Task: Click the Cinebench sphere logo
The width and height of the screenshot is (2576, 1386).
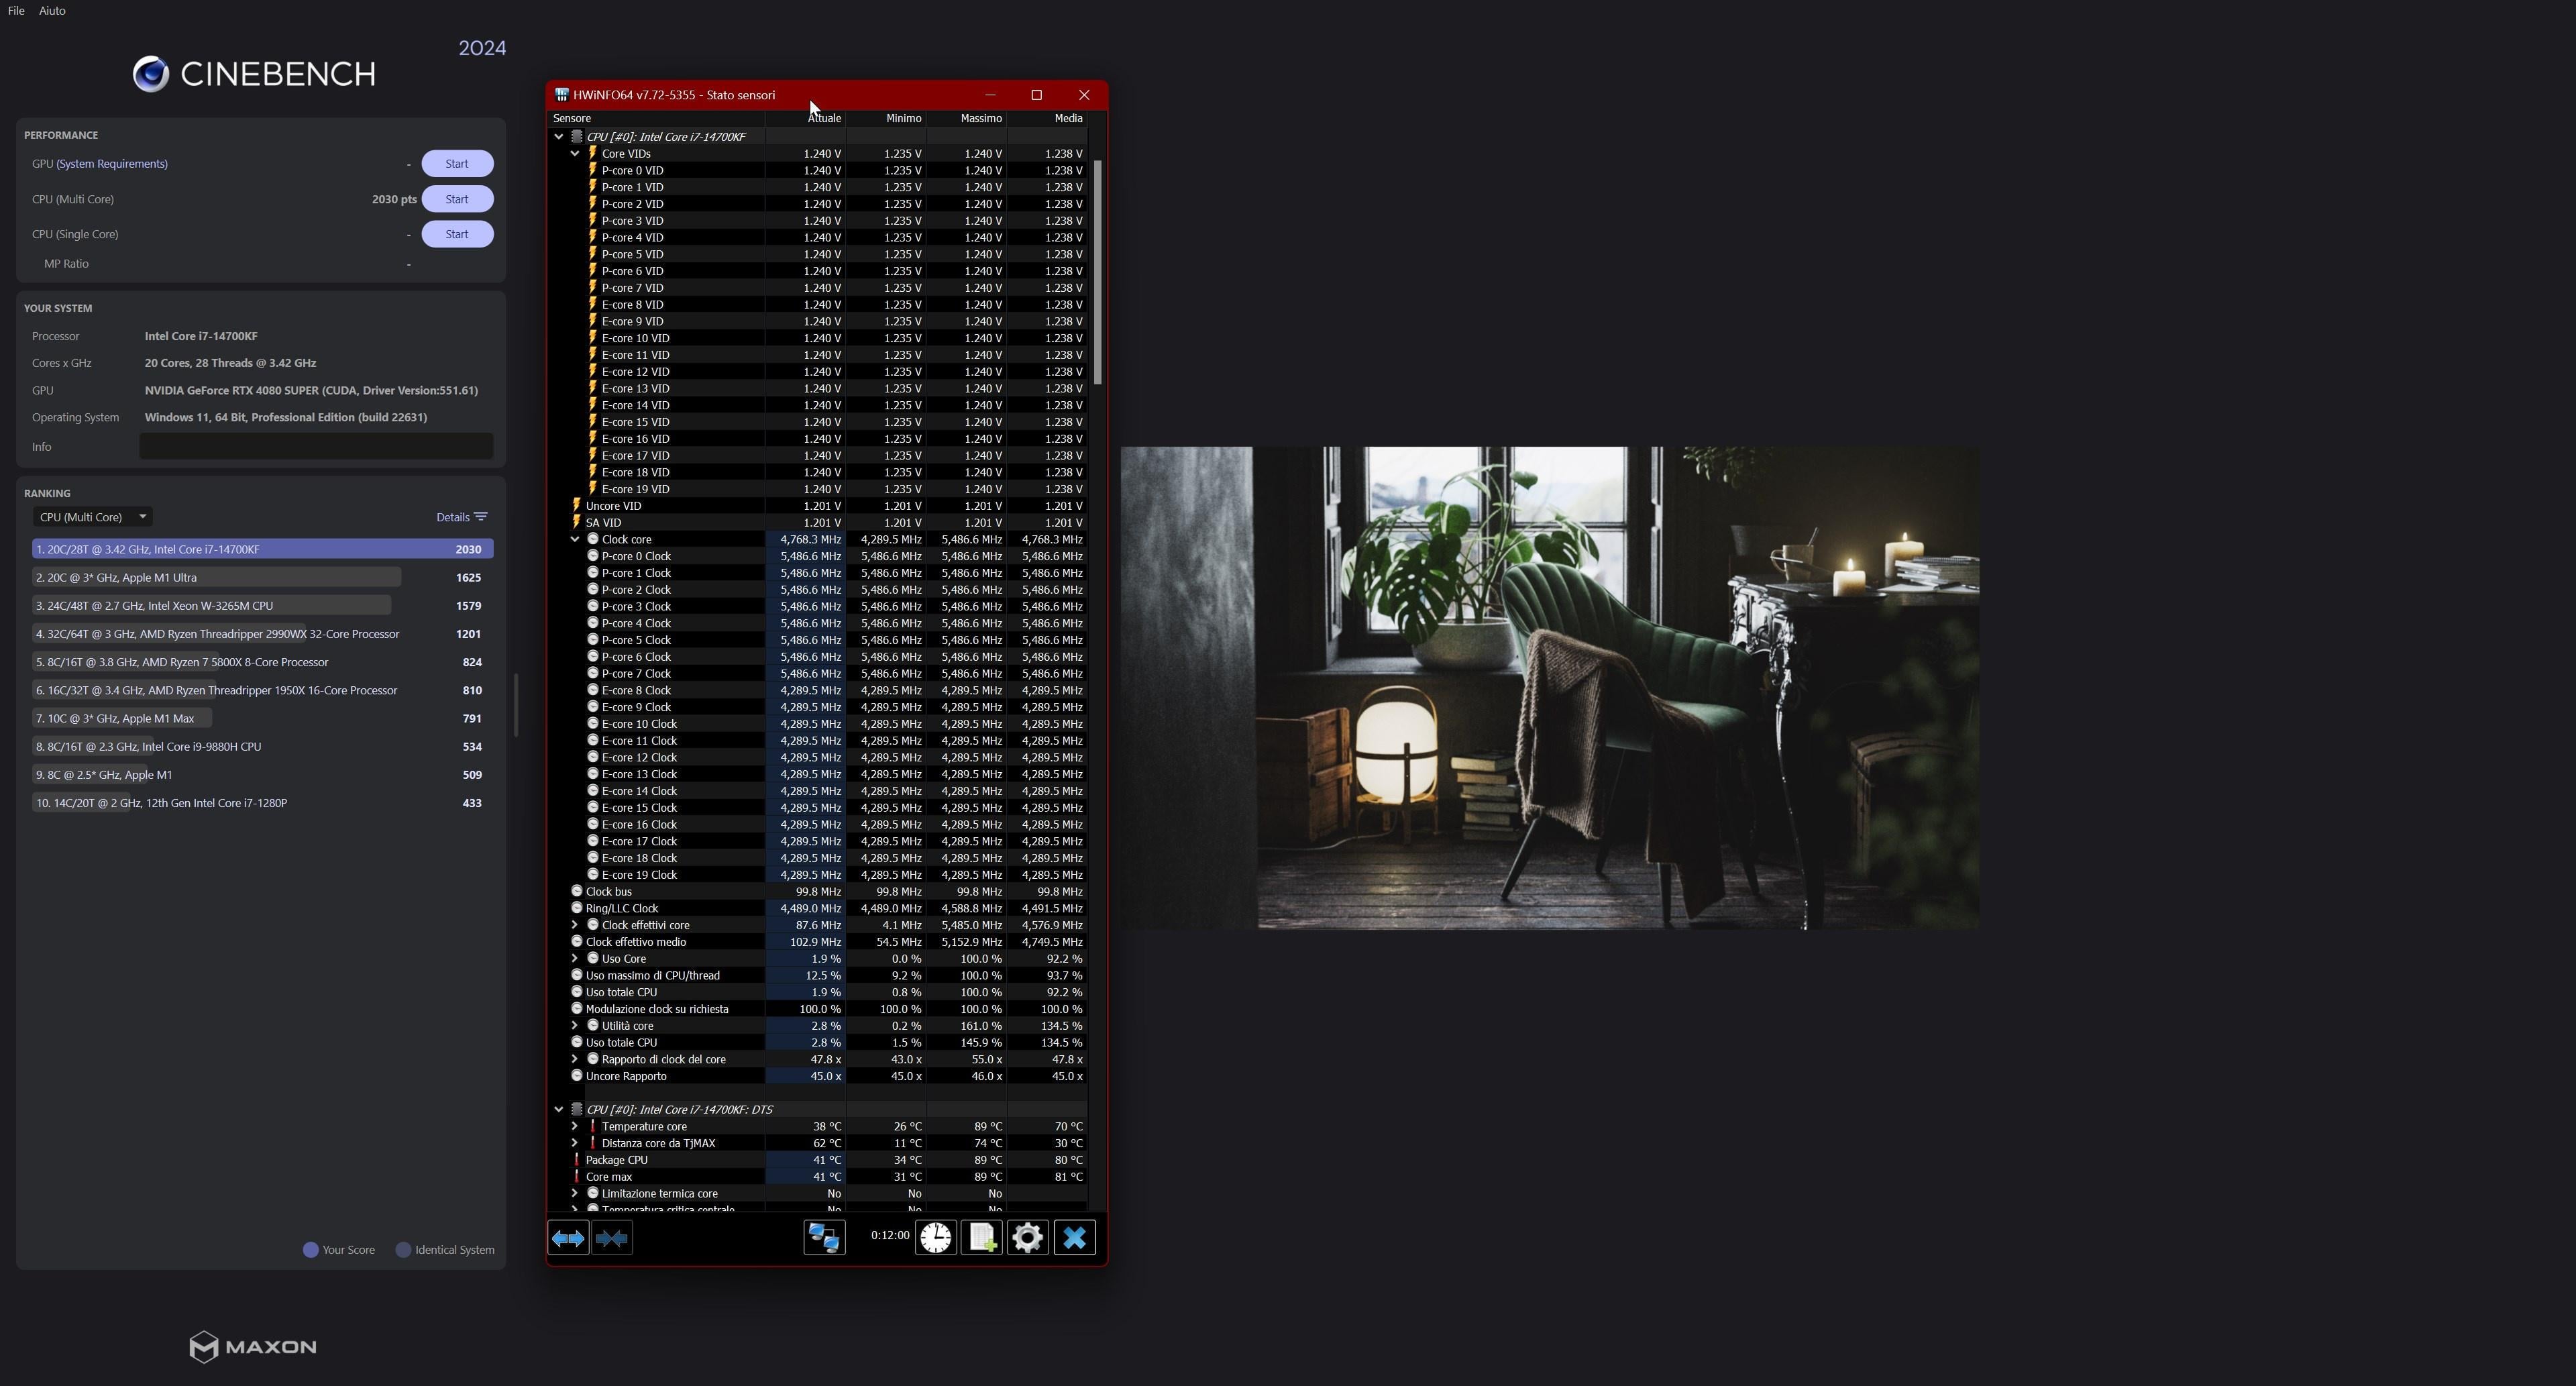Action: coord(151,74)
